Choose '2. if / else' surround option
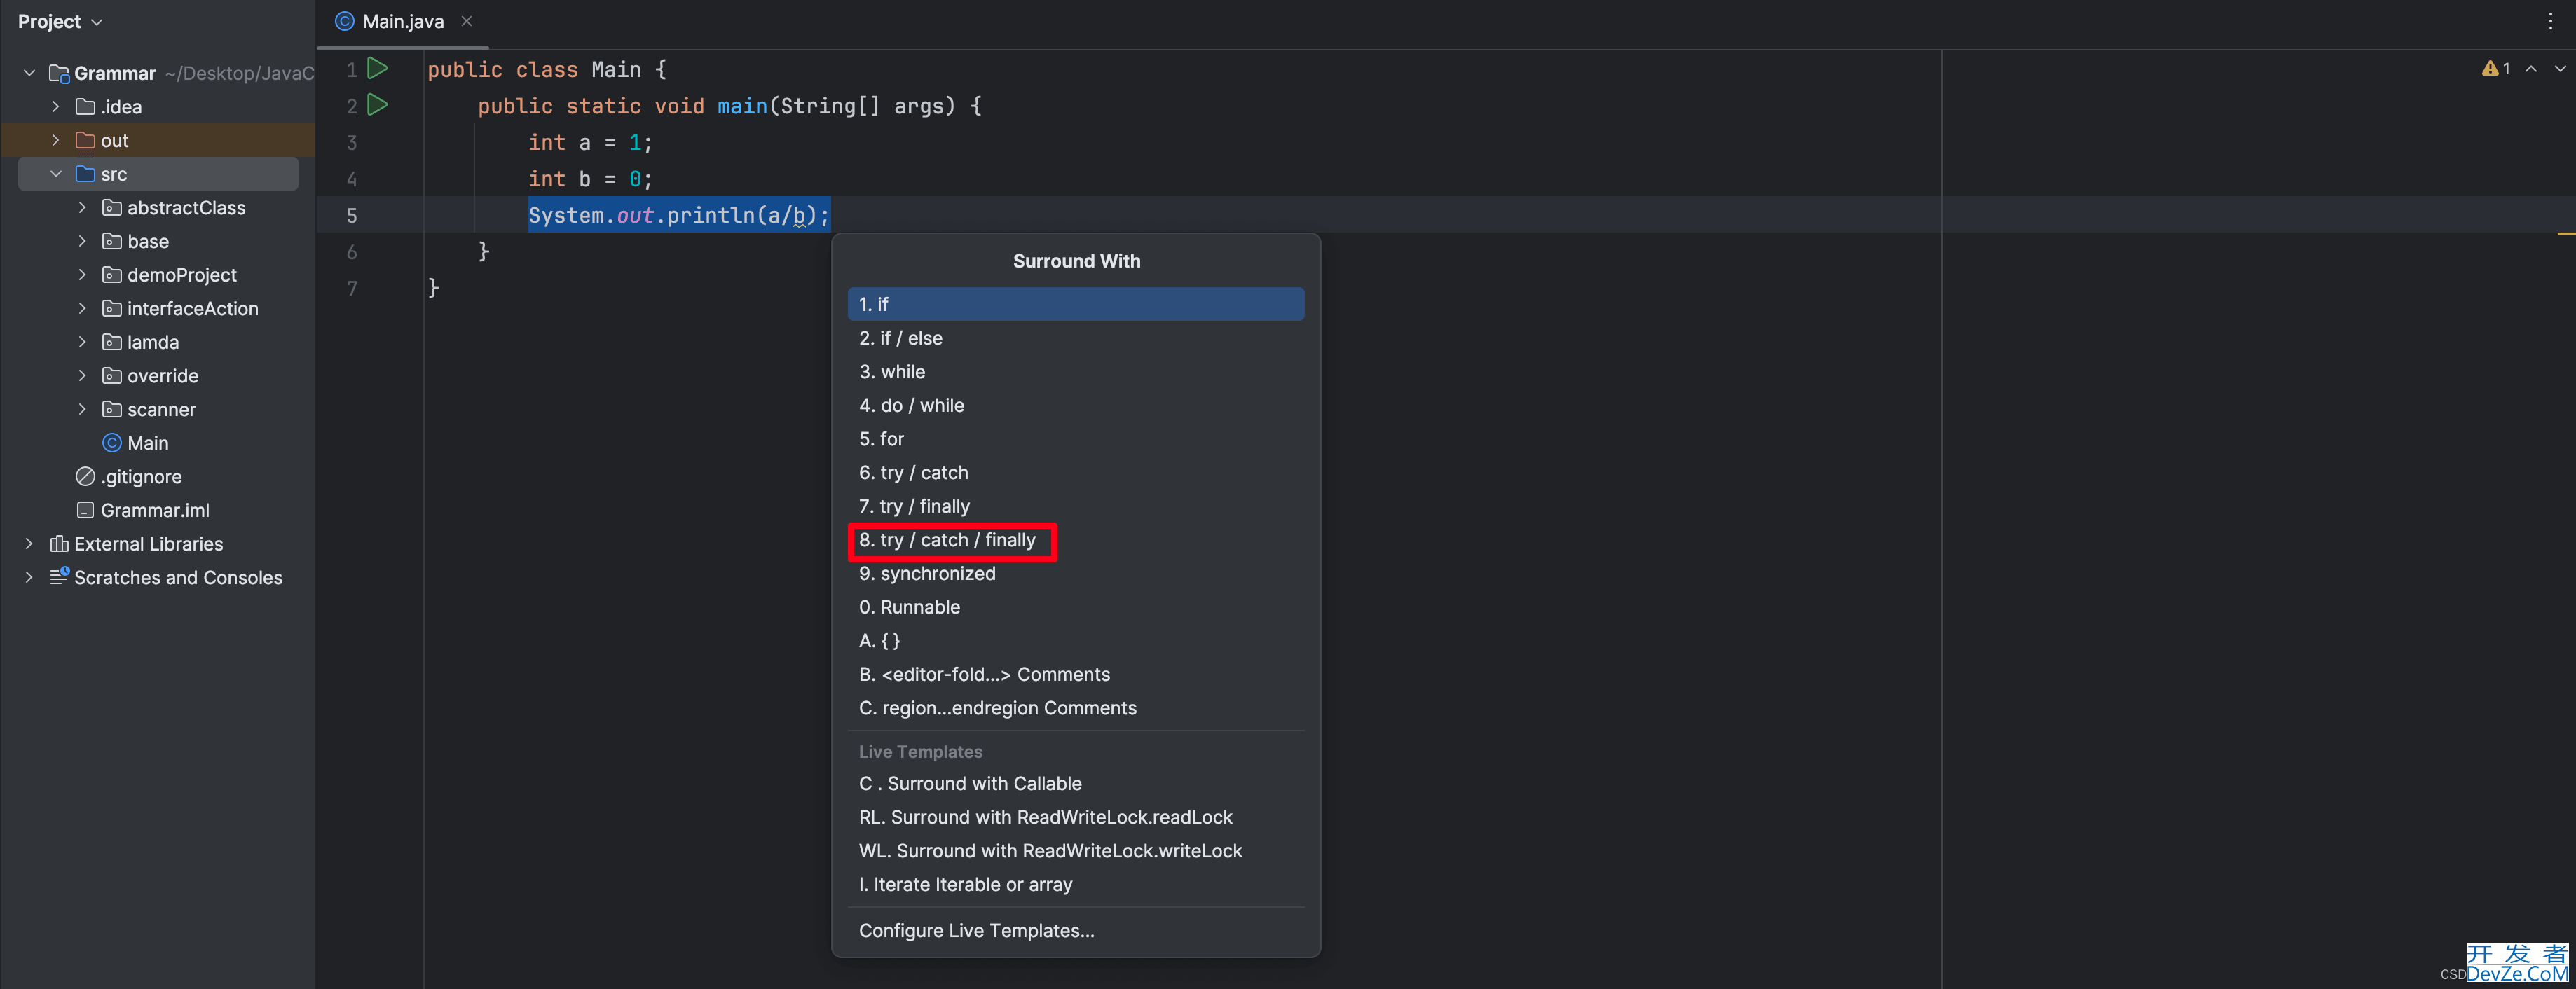Image resolution: width=2576 pixels, height=989 pixels. pyautogui.click(x=1075, y=338)
